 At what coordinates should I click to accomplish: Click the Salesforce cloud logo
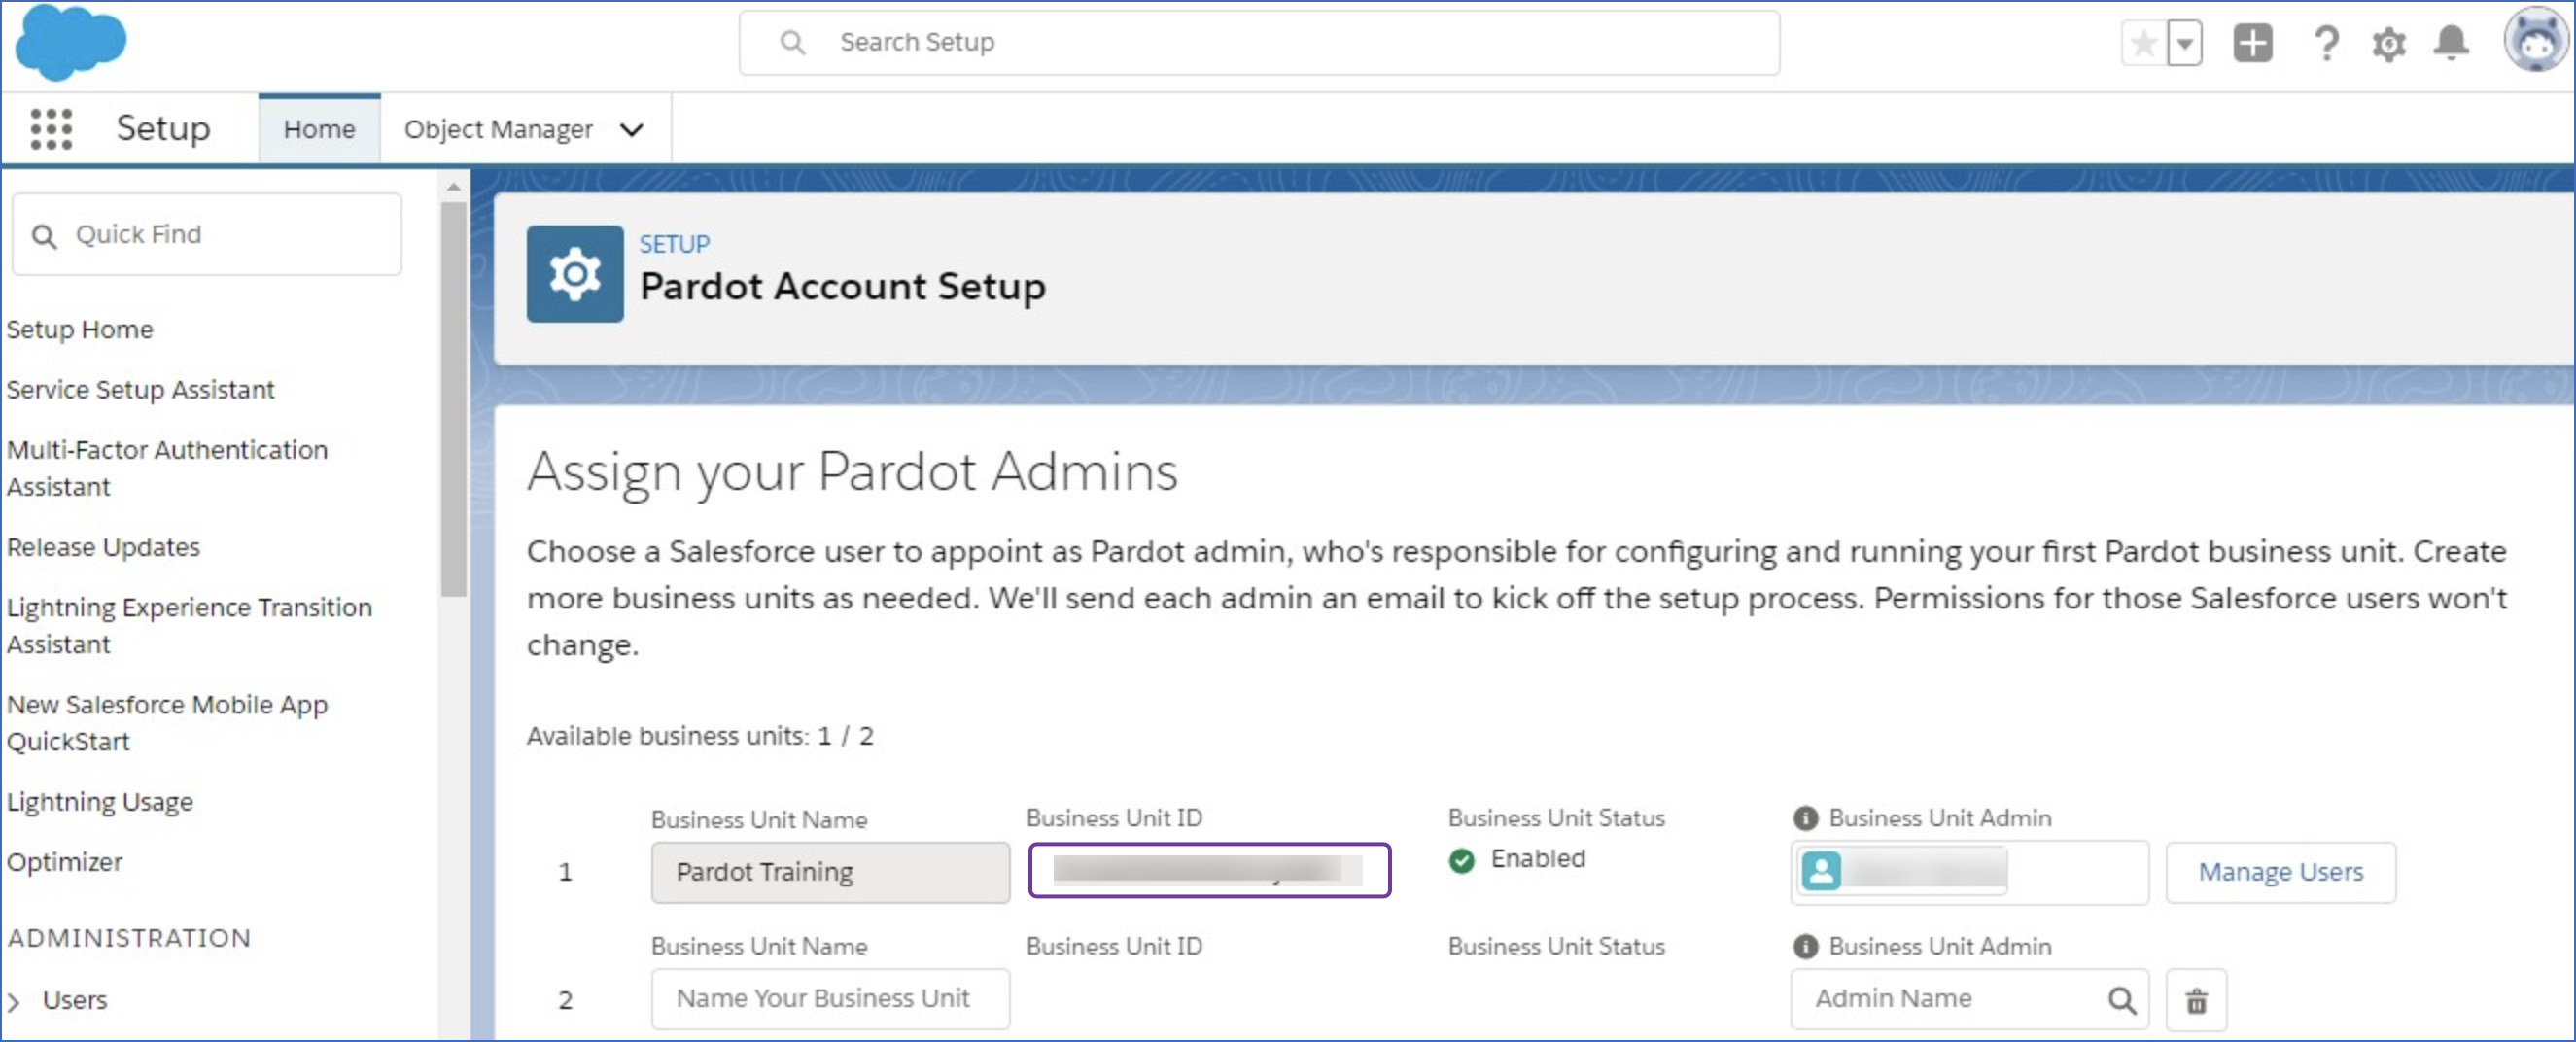click(x=72, y=41)
